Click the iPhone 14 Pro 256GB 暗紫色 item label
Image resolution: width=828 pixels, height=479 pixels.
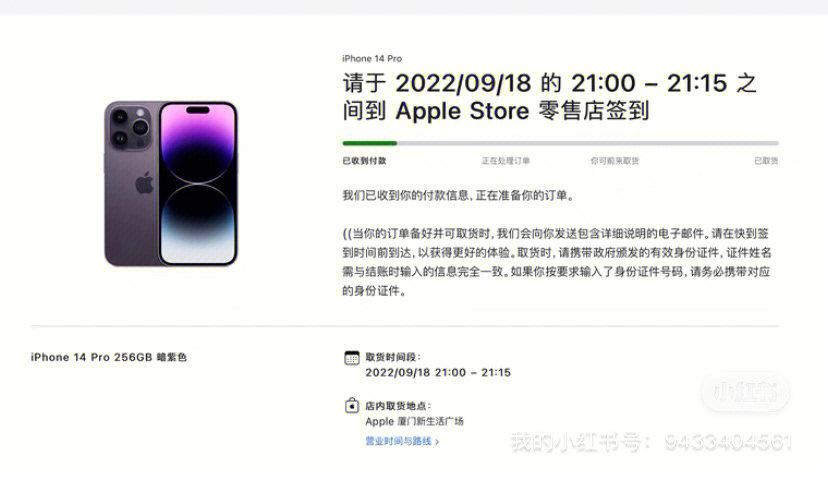coord(109,357)
